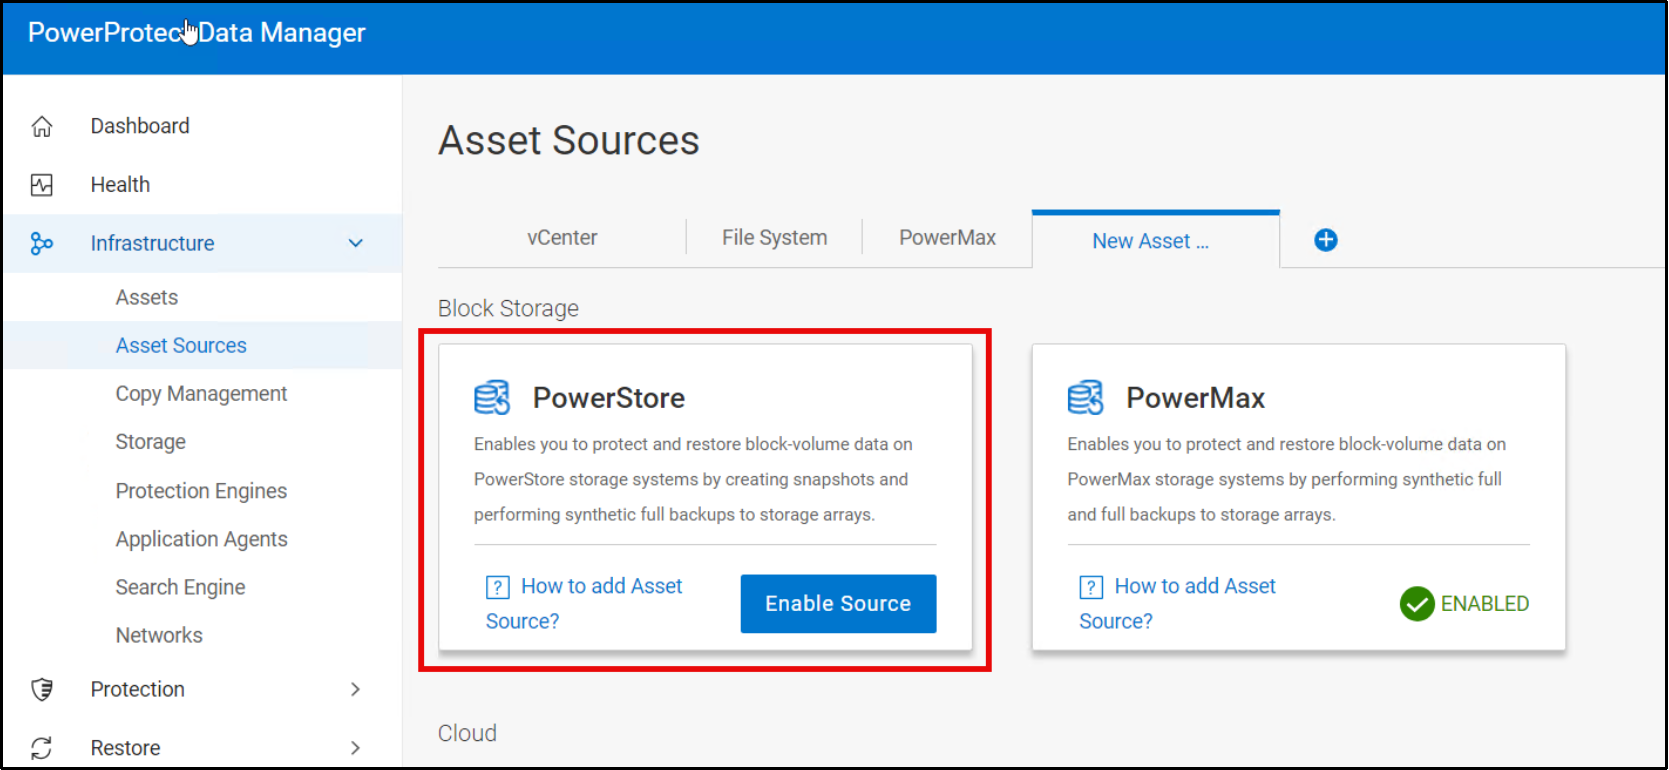Click the PowerStore card title
The height and width of the screenshot is (770, 1669).
coord(609,398)
